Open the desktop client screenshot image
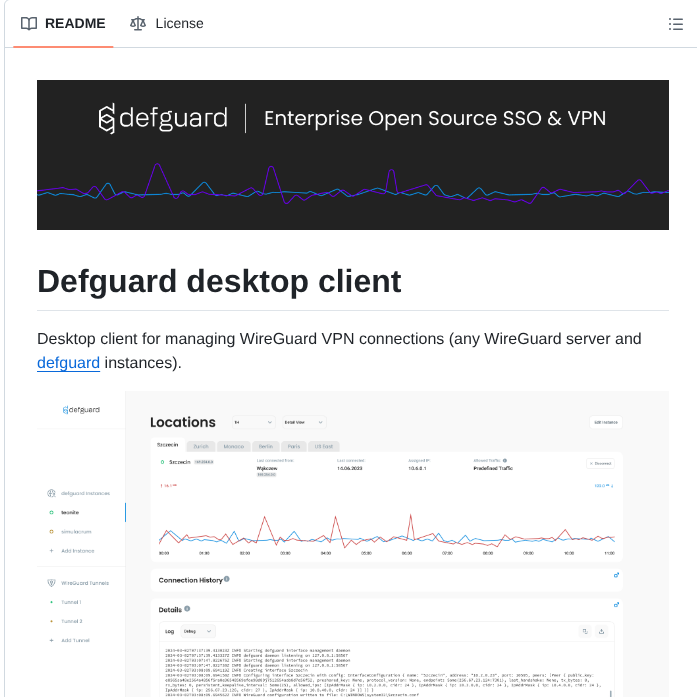 353,544
